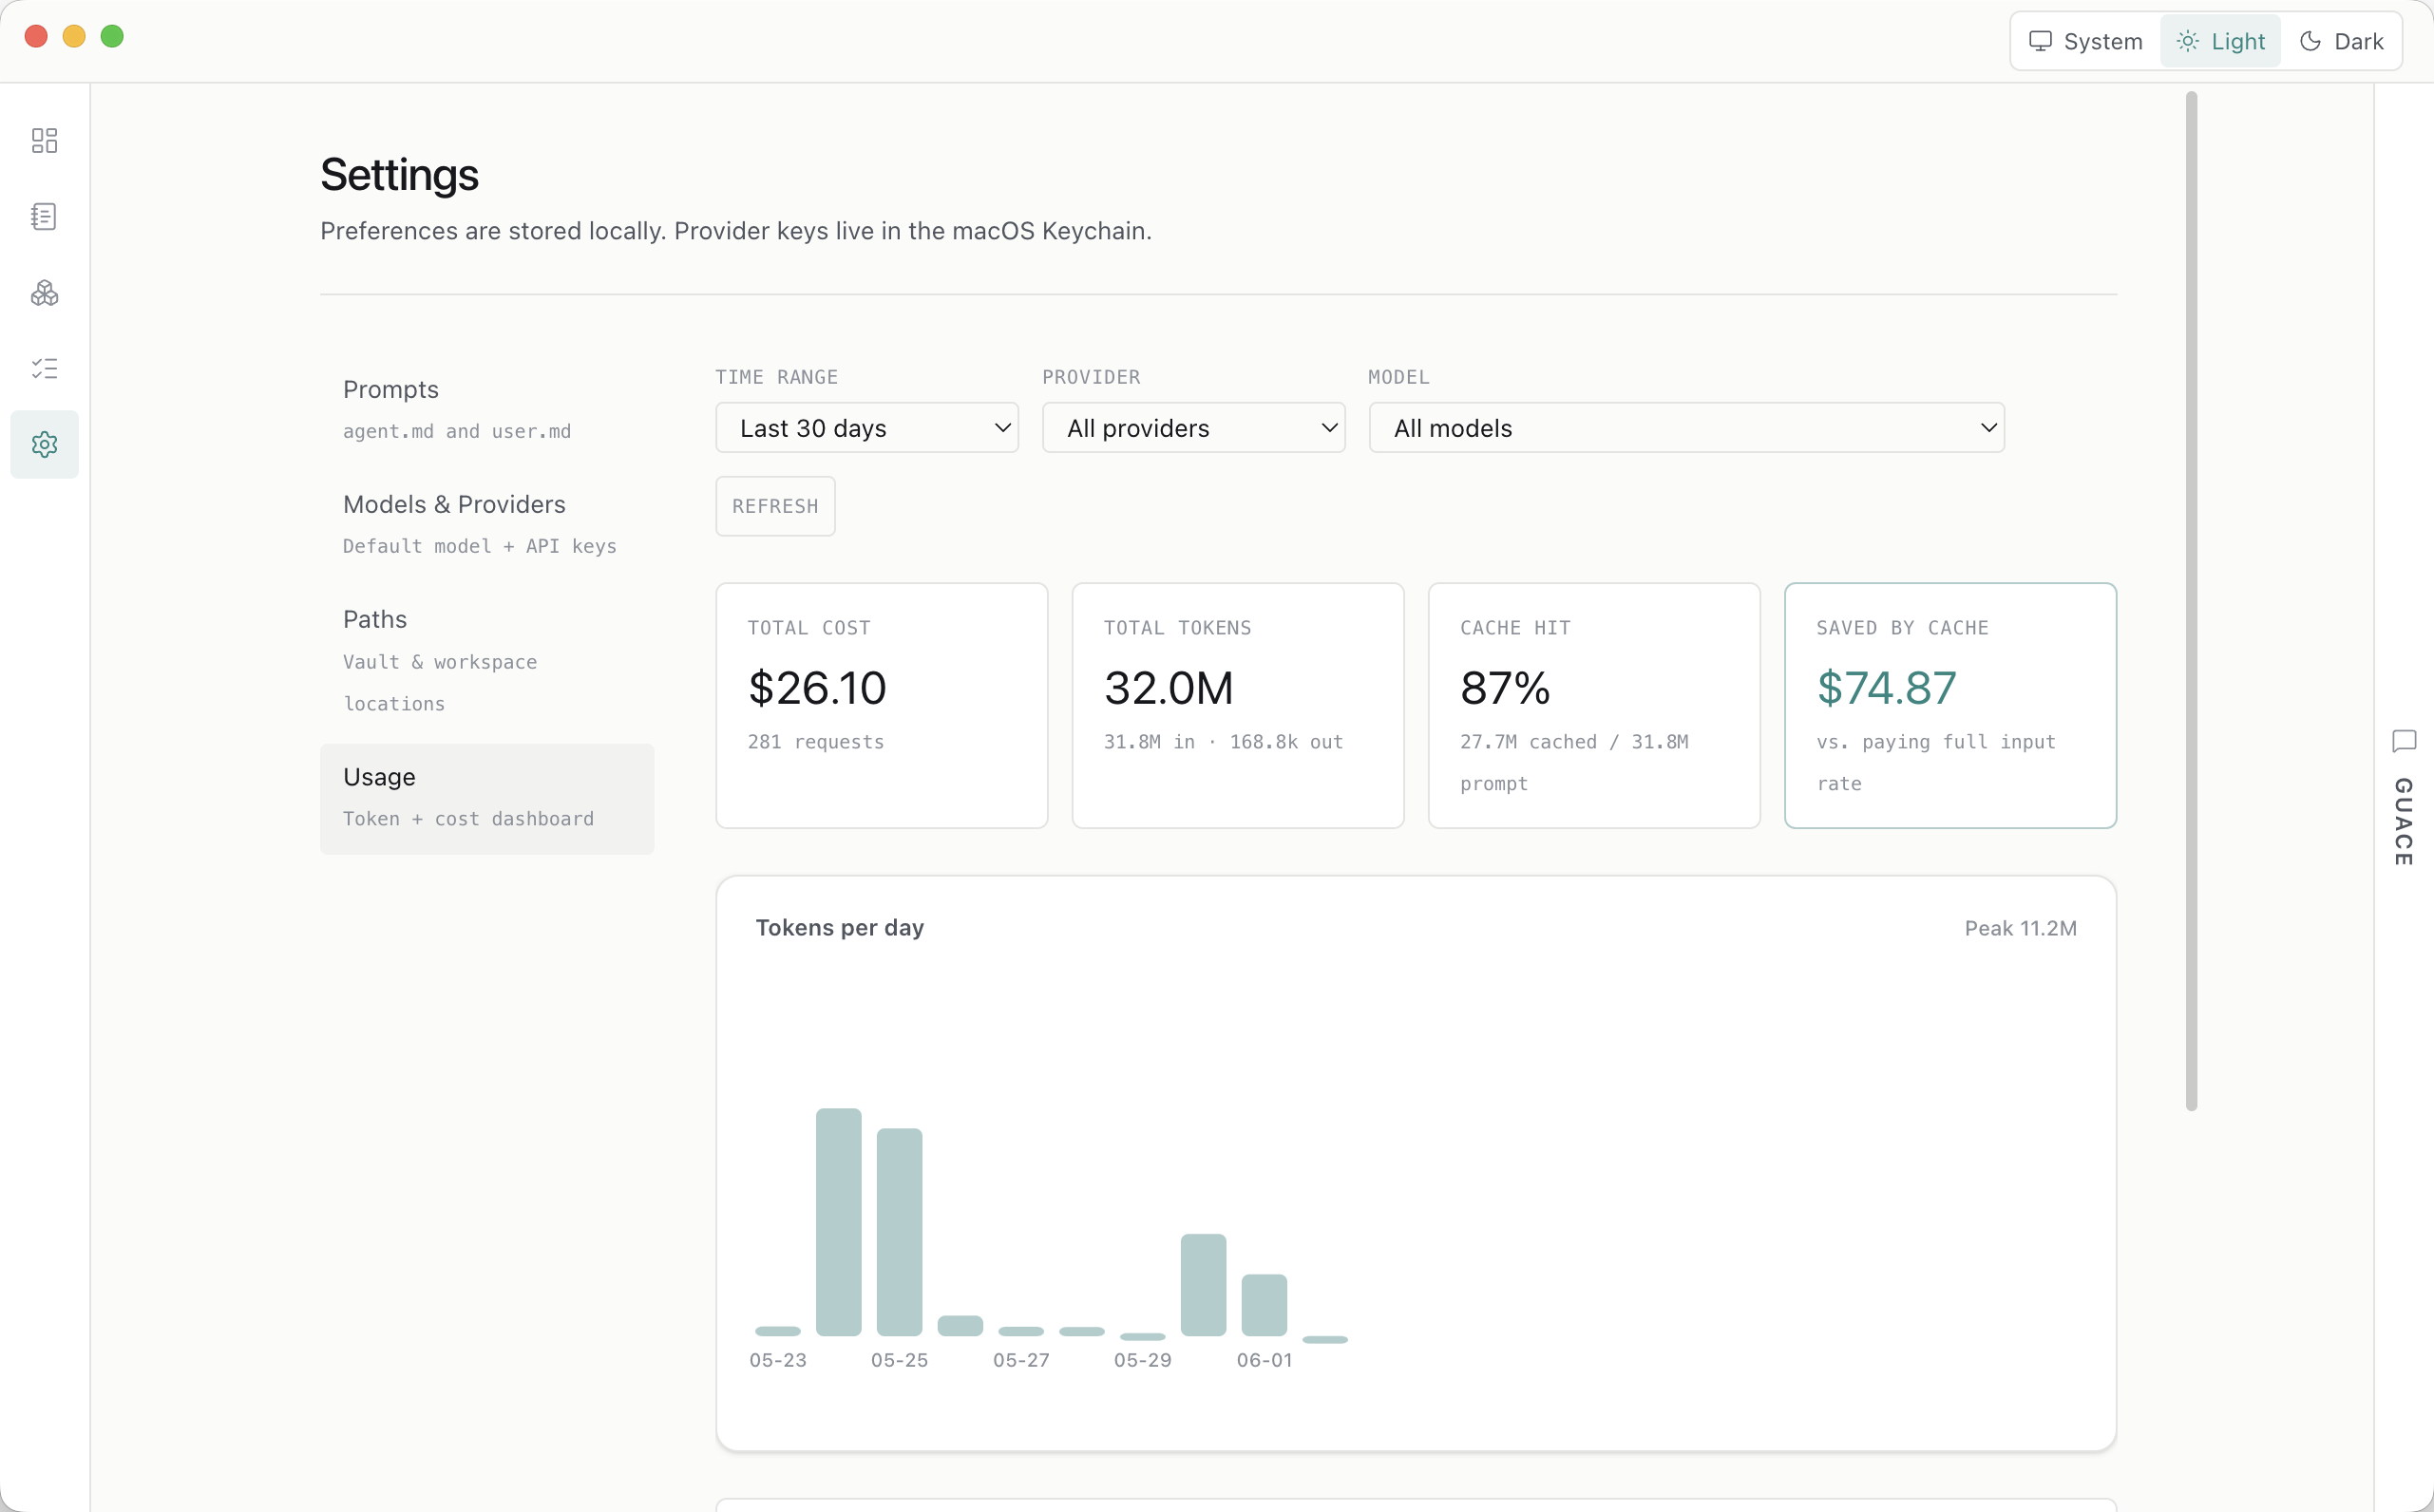Click the vertical GUACE panel label

pos(2404,822)
